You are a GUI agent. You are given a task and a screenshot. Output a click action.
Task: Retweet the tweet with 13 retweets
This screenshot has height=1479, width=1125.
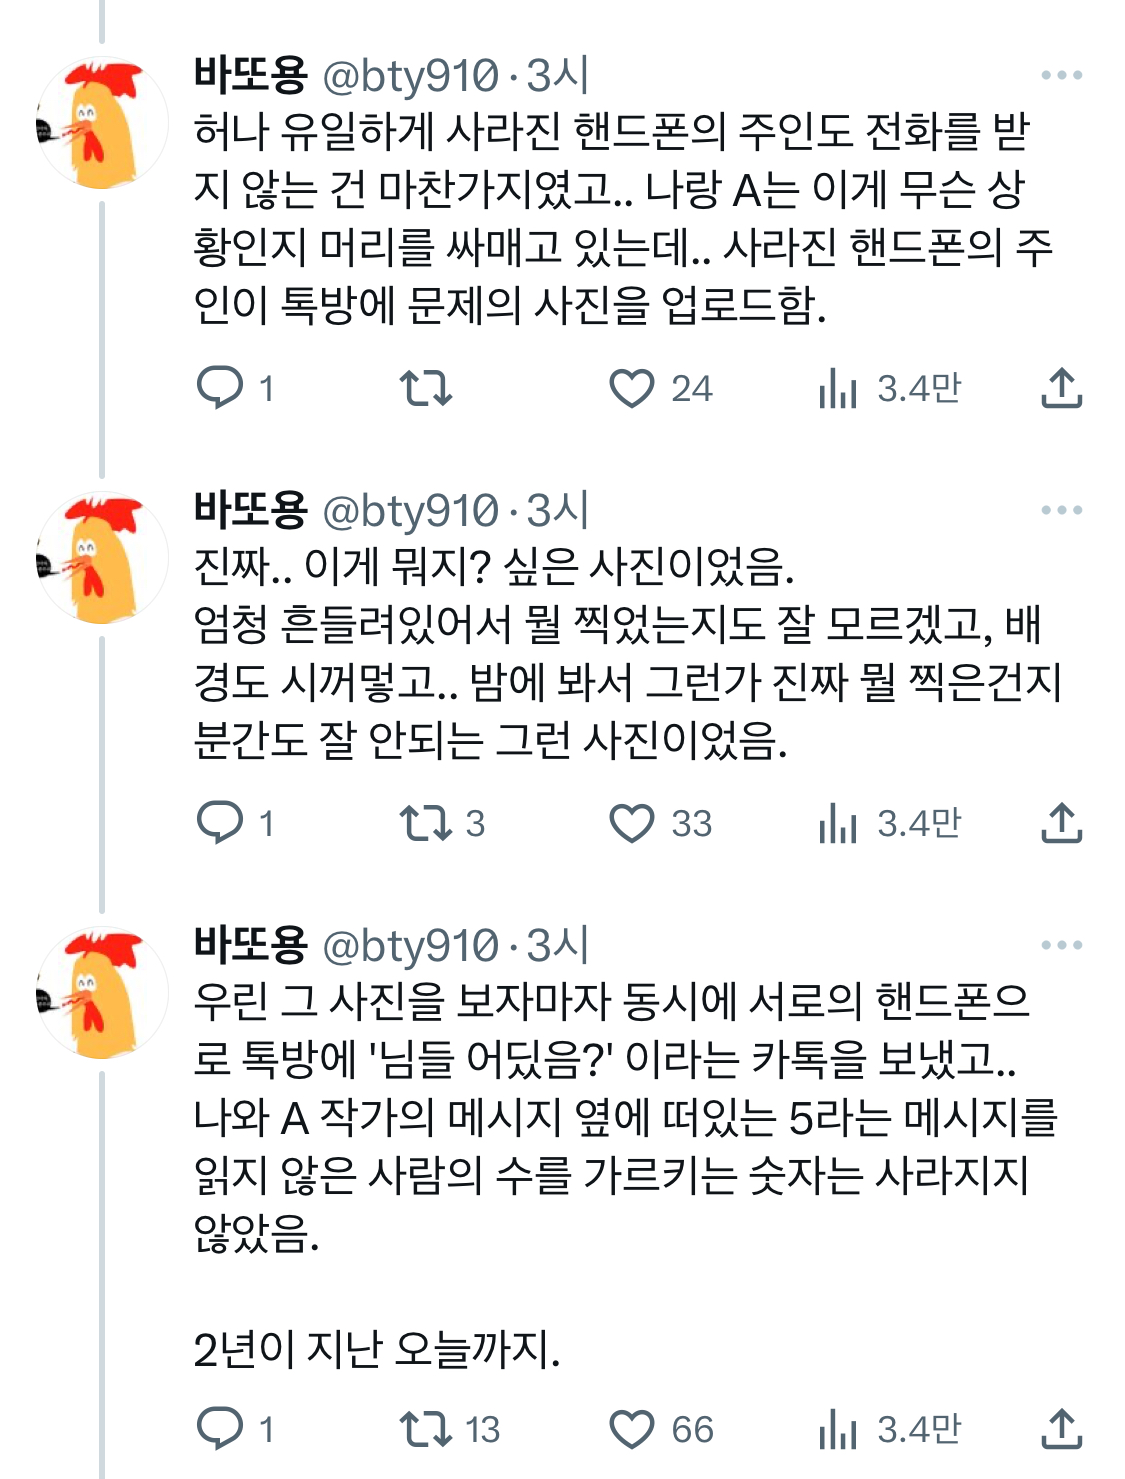coord(426,1429)
